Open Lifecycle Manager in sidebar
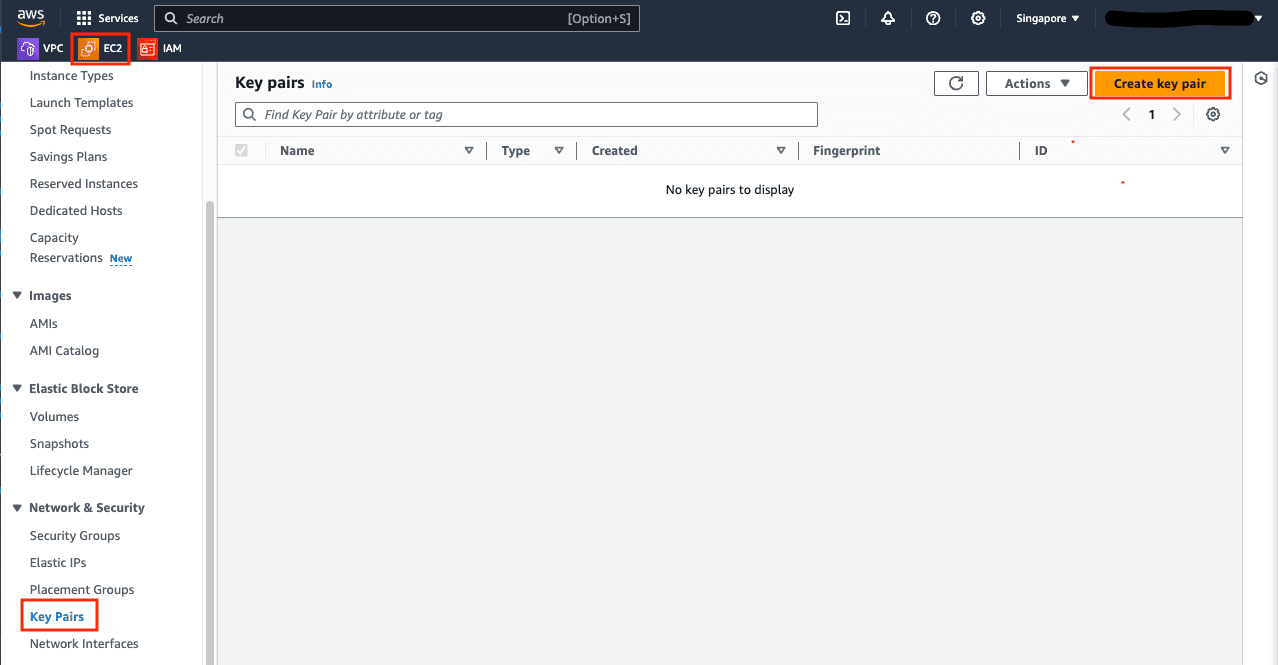Screen dimensions: 1278x665 click(x=81, y=471)
